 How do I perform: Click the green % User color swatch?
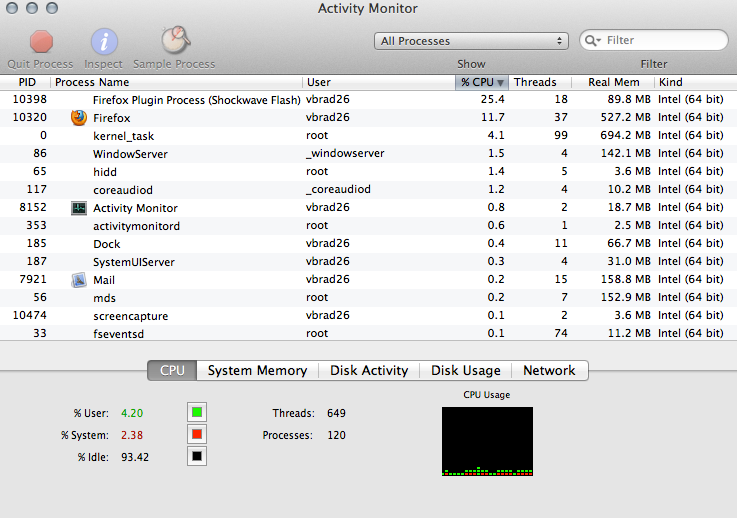click(x=197, y=412)
